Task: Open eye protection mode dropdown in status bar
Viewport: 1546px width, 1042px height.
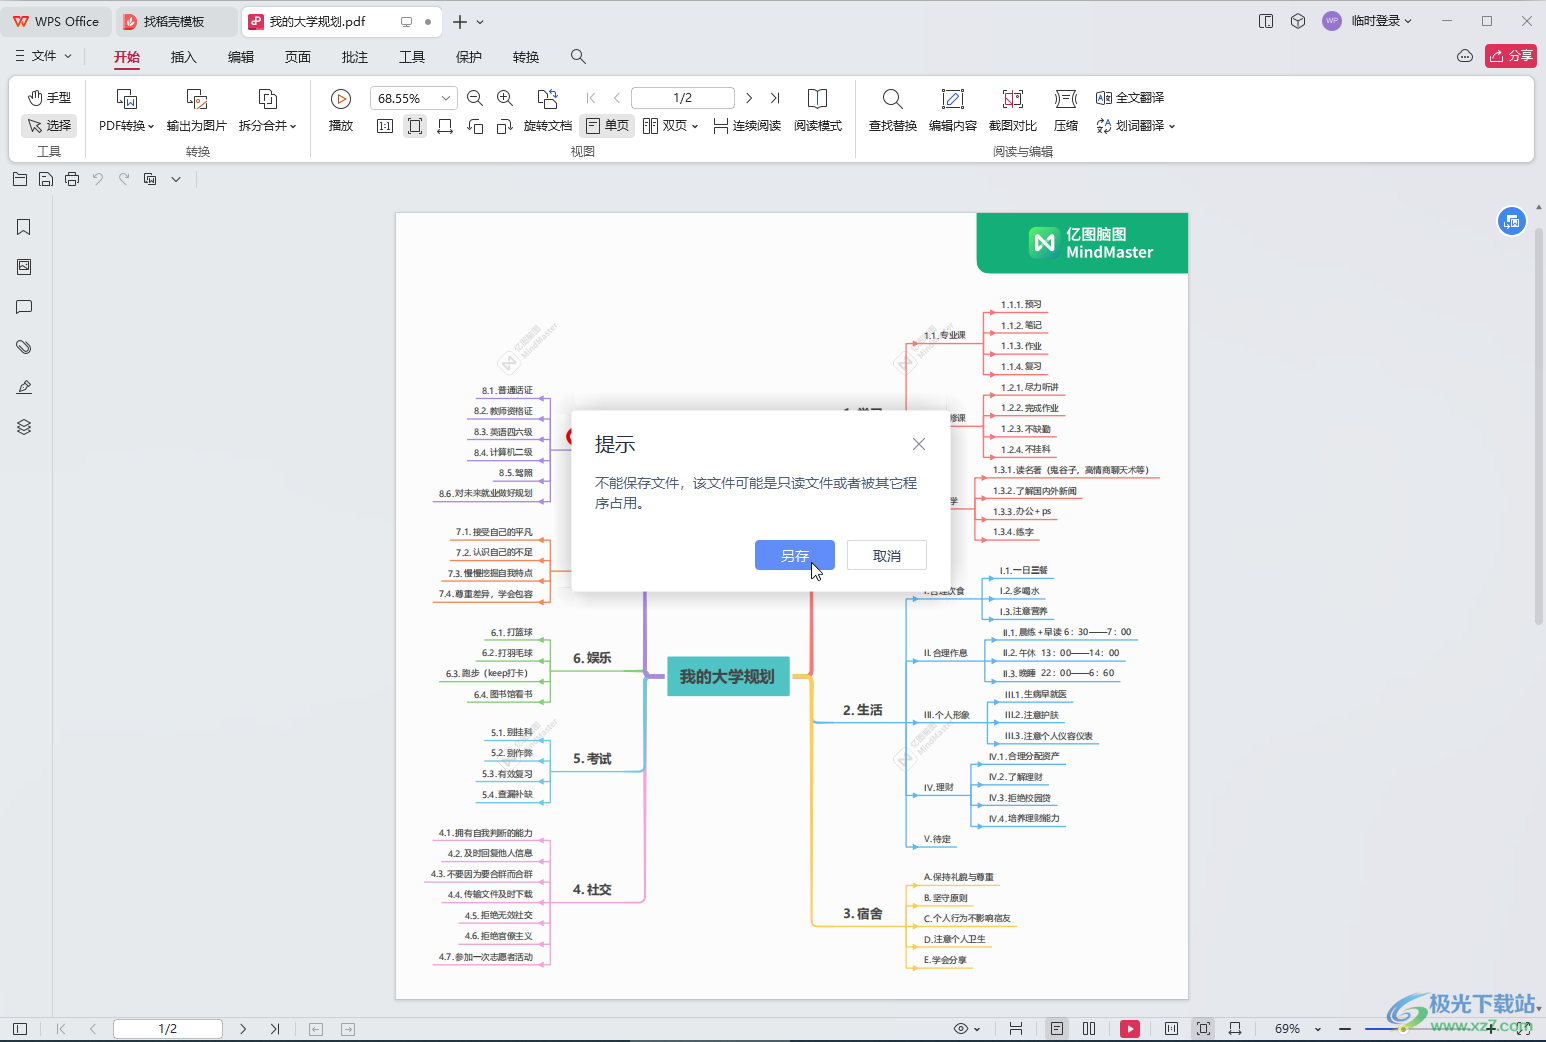Action: tap(967, 1028)
